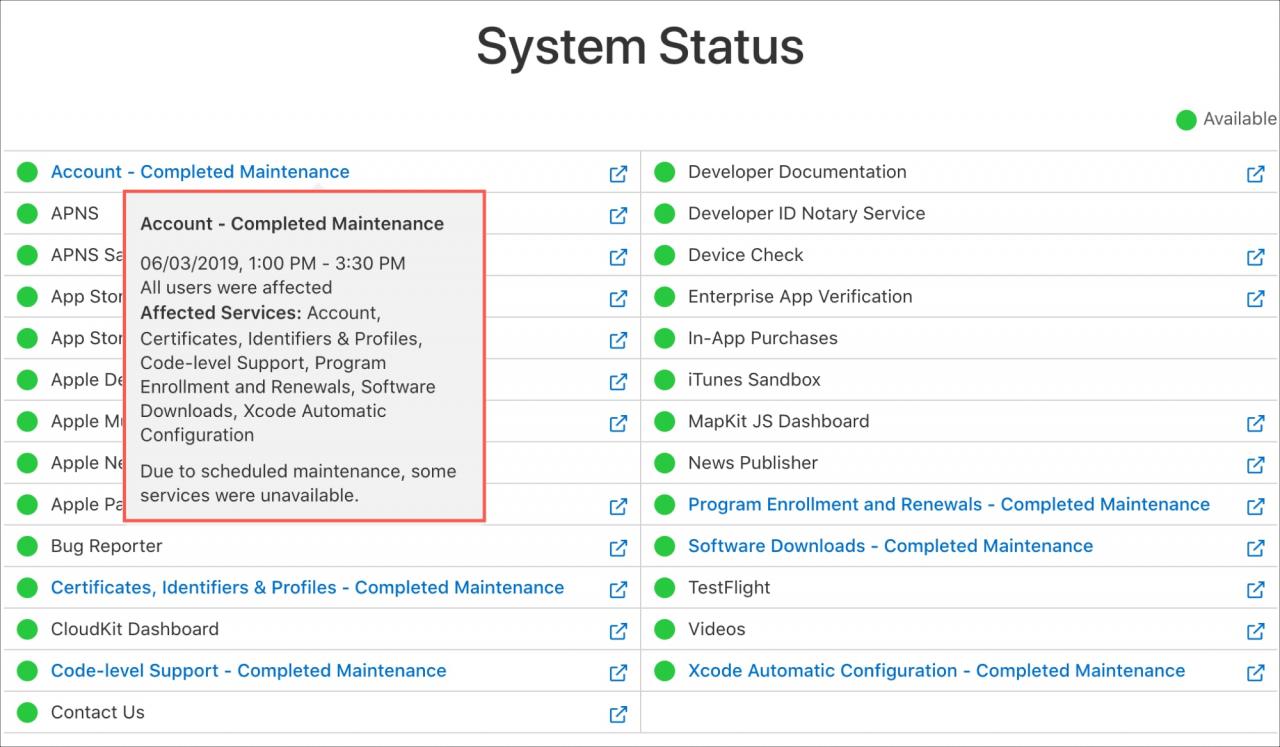Click external link icon next to Contact Us
The height and width of the screenshot is (747, 1280).
(x=618, y=714)
